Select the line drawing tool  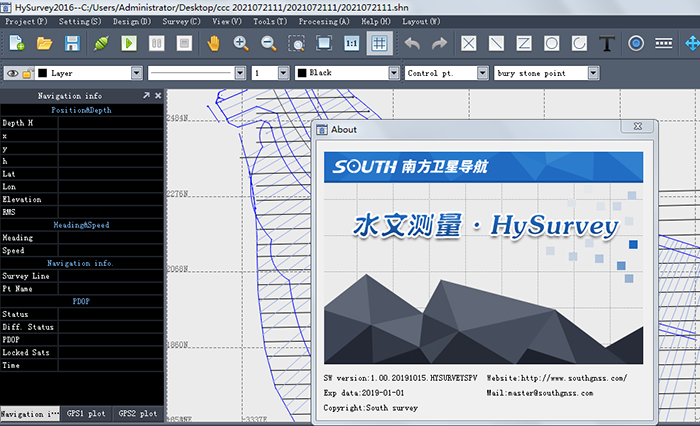coord(496,43)
